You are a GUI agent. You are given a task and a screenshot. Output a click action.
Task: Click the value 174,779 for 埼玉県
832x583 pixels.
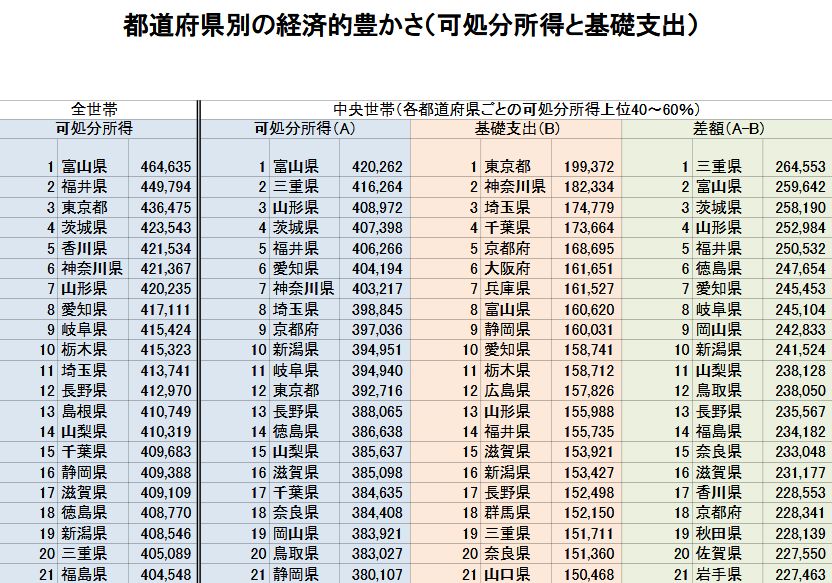[x=589, y=207]
